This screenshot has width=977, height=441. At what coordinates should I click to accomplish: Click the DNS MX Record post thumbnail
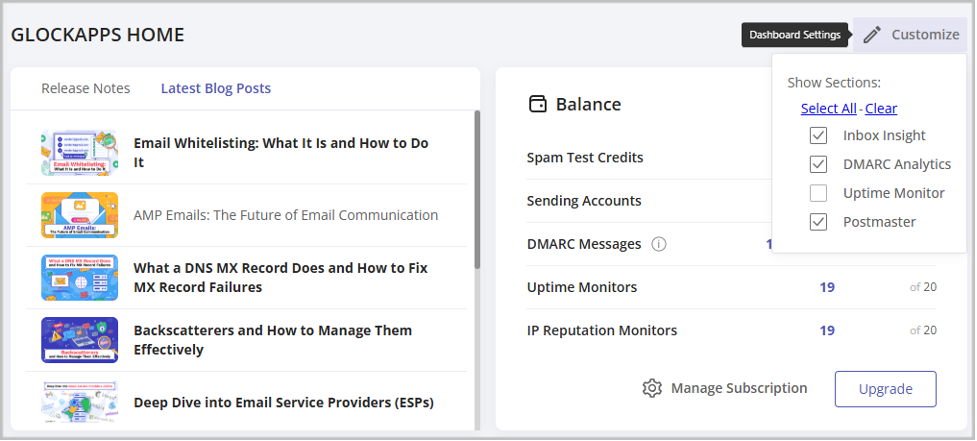[79, 277]
